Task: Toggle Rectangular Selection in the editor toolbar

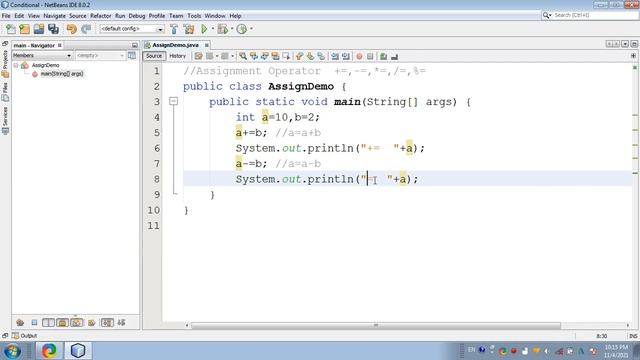Action: coord(286,56)
